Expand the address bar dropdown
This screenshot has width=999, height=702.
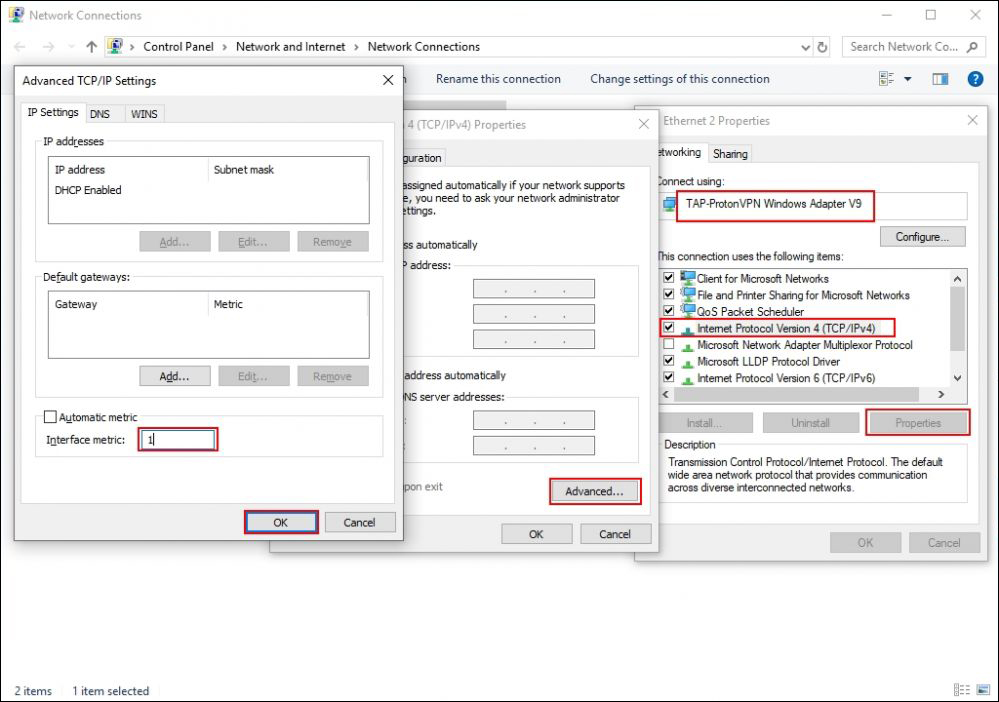[805, 47]
